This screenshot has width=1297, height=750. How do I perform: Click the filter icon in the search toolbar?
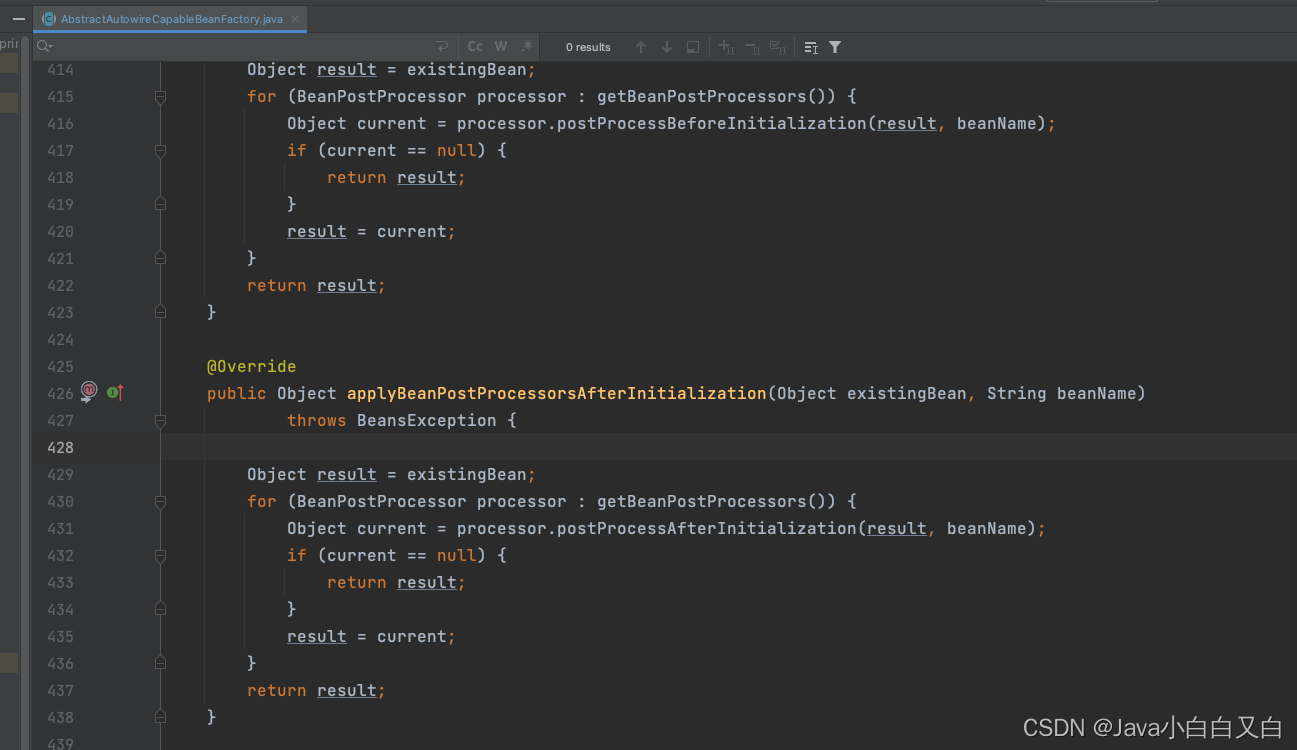pos(835,47)
